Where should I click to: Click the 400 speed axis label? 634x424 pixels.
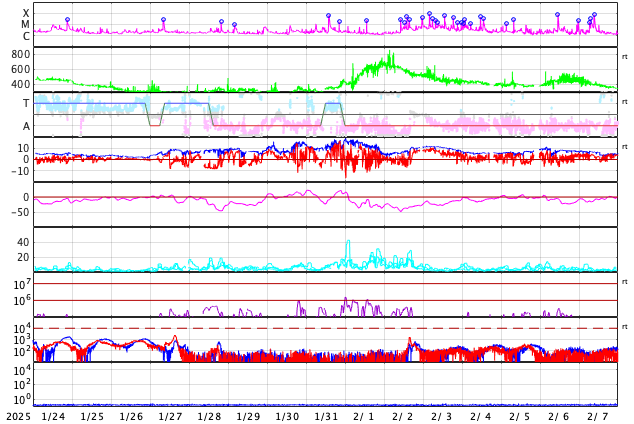21,84
